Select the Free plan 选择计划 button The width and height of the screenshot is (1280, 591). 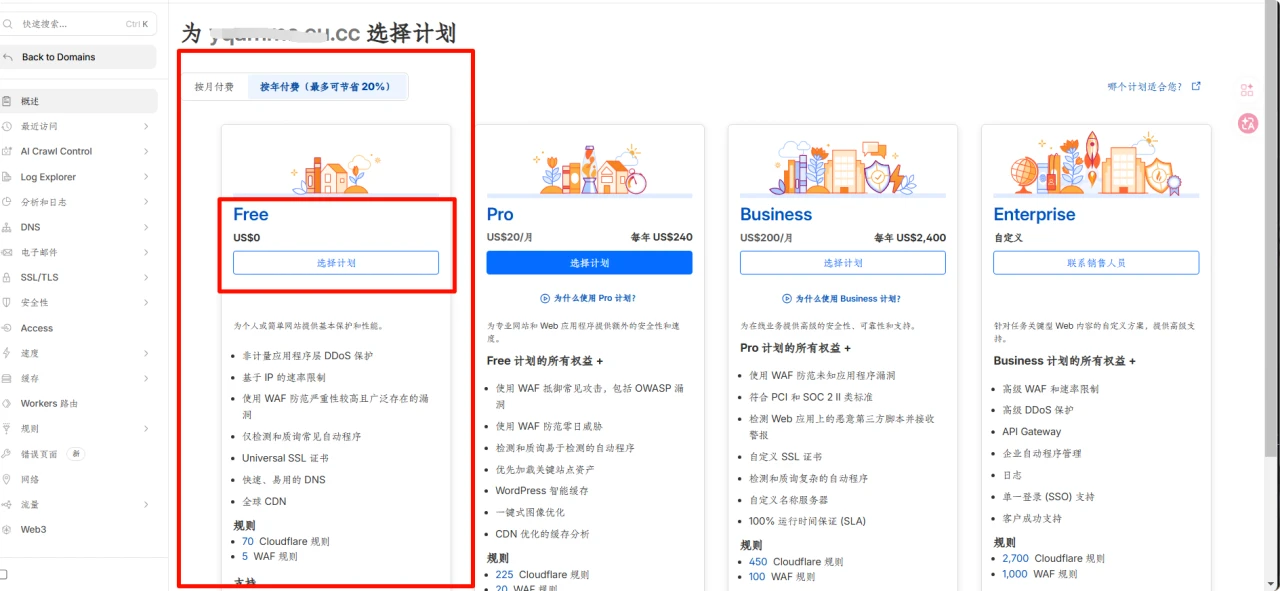coord(336,263)
